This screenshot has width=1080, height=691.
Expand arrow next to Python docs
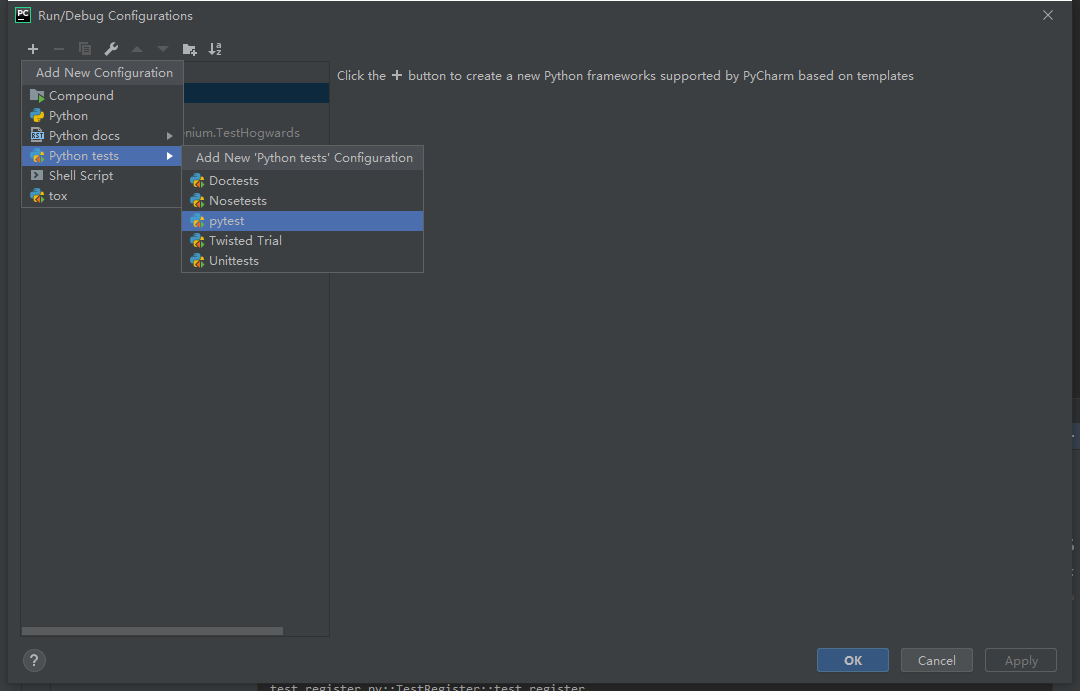[x=169, y=136]
